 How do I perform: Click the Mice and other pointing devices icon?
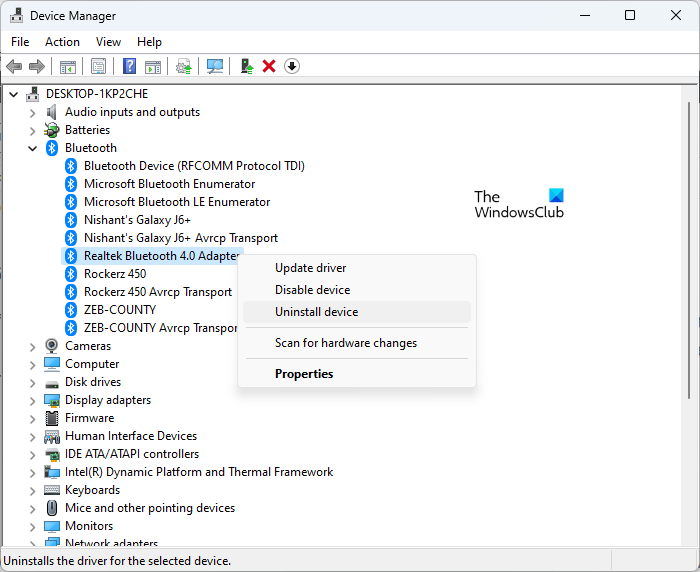[x=52, y=508]
